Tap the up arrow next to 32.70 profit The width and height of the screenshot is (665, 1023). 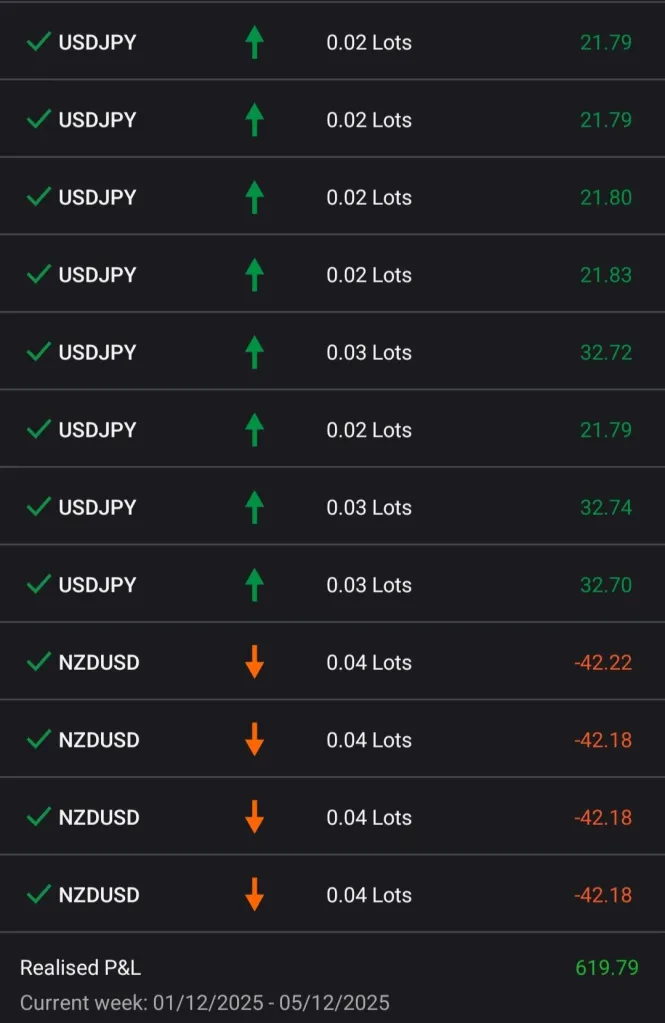pyautogui.click(x=254, y=585)
